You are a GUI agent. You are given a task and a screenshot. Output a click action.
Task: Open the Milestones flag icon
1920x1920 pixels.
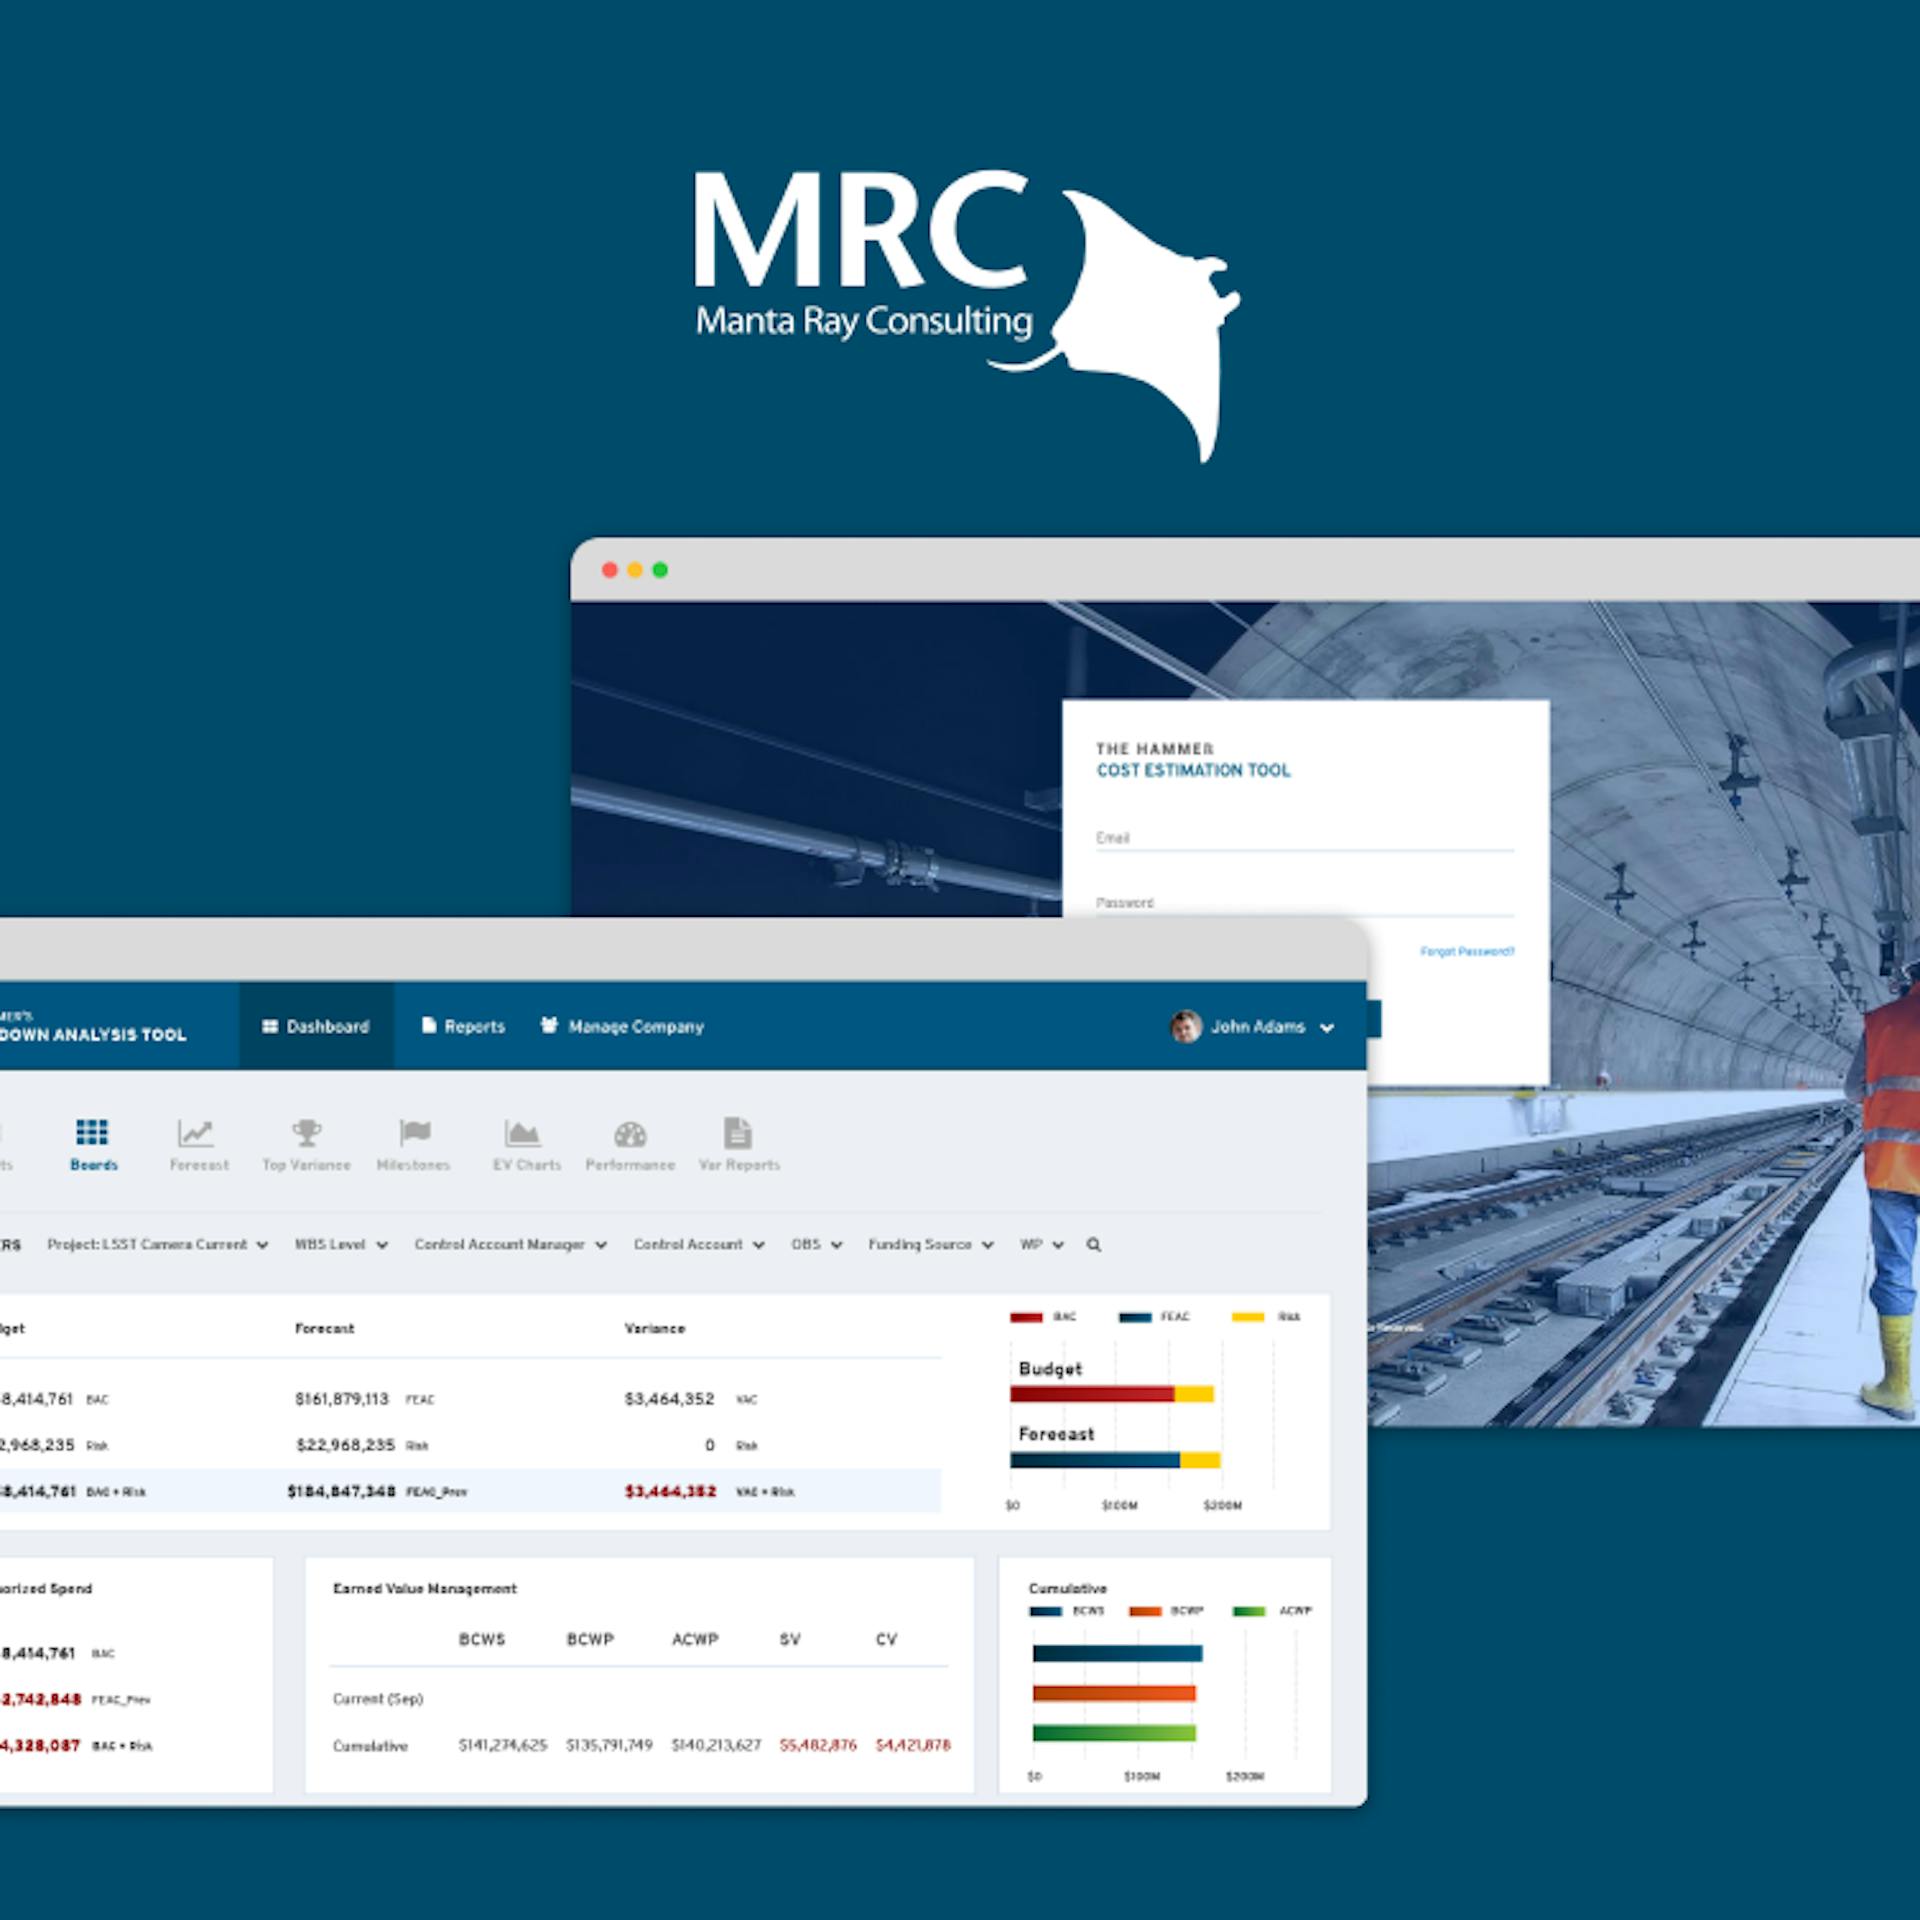414,1133
